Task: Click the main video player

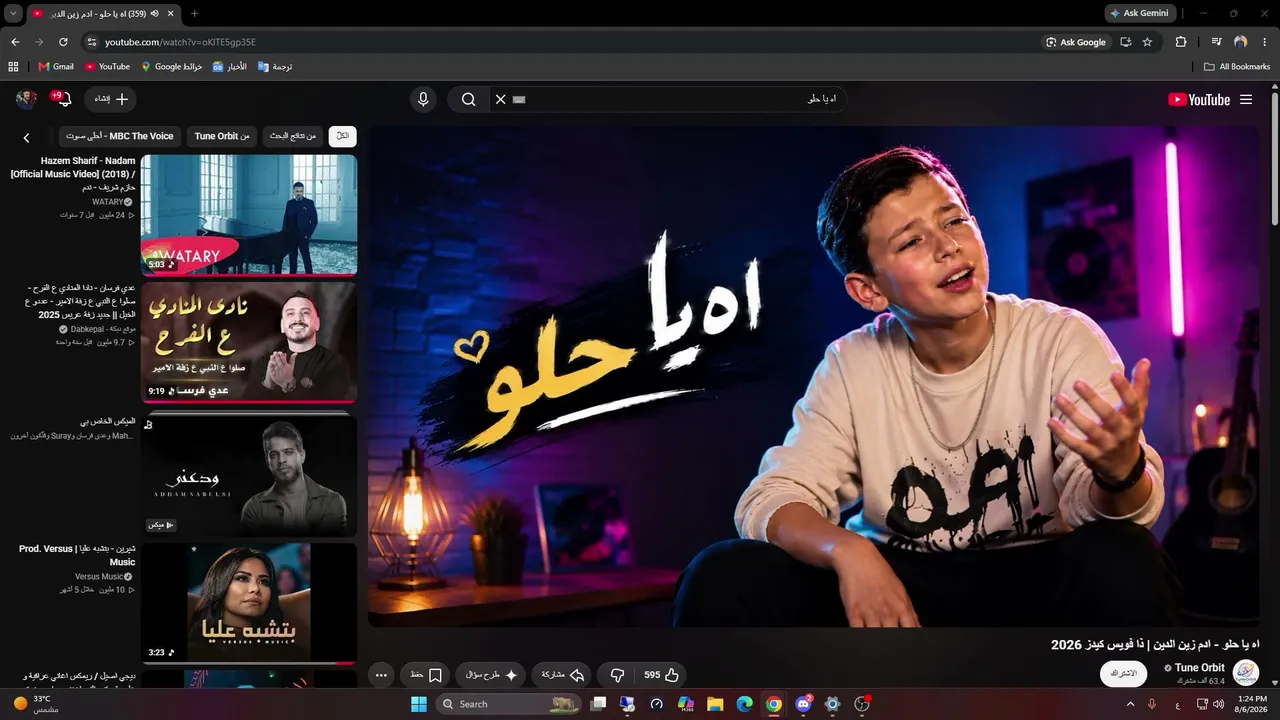Action: point(814,376)
